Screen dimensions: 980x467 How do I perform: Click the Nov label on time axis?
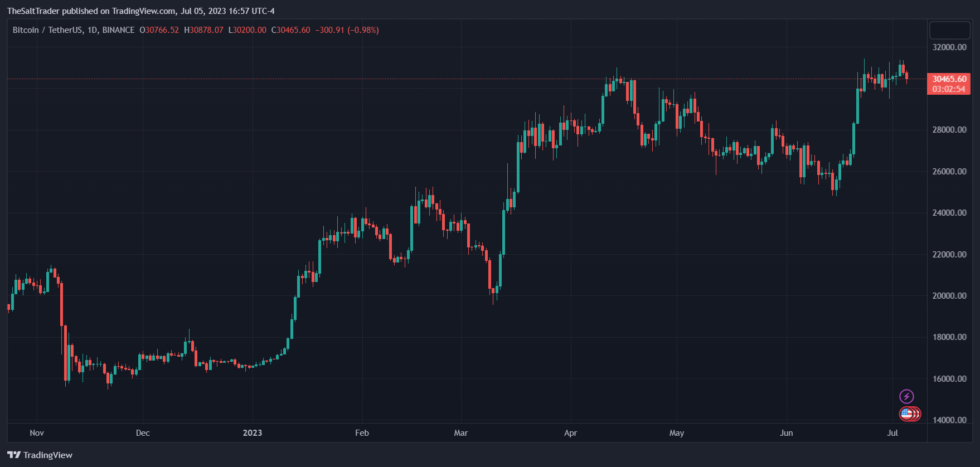click(x=36, y=433)
